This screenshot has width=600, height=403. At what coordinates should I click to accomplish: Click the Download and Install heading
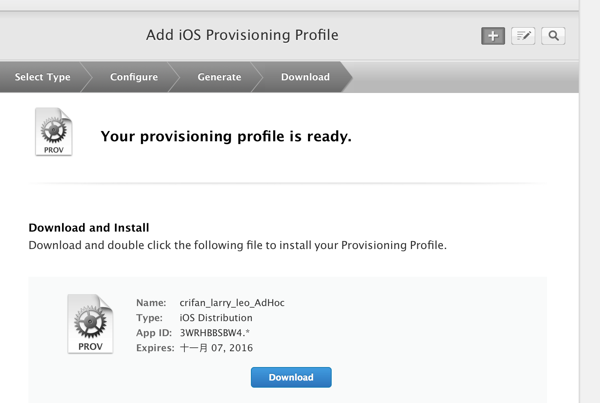click(x=91, y=228)
